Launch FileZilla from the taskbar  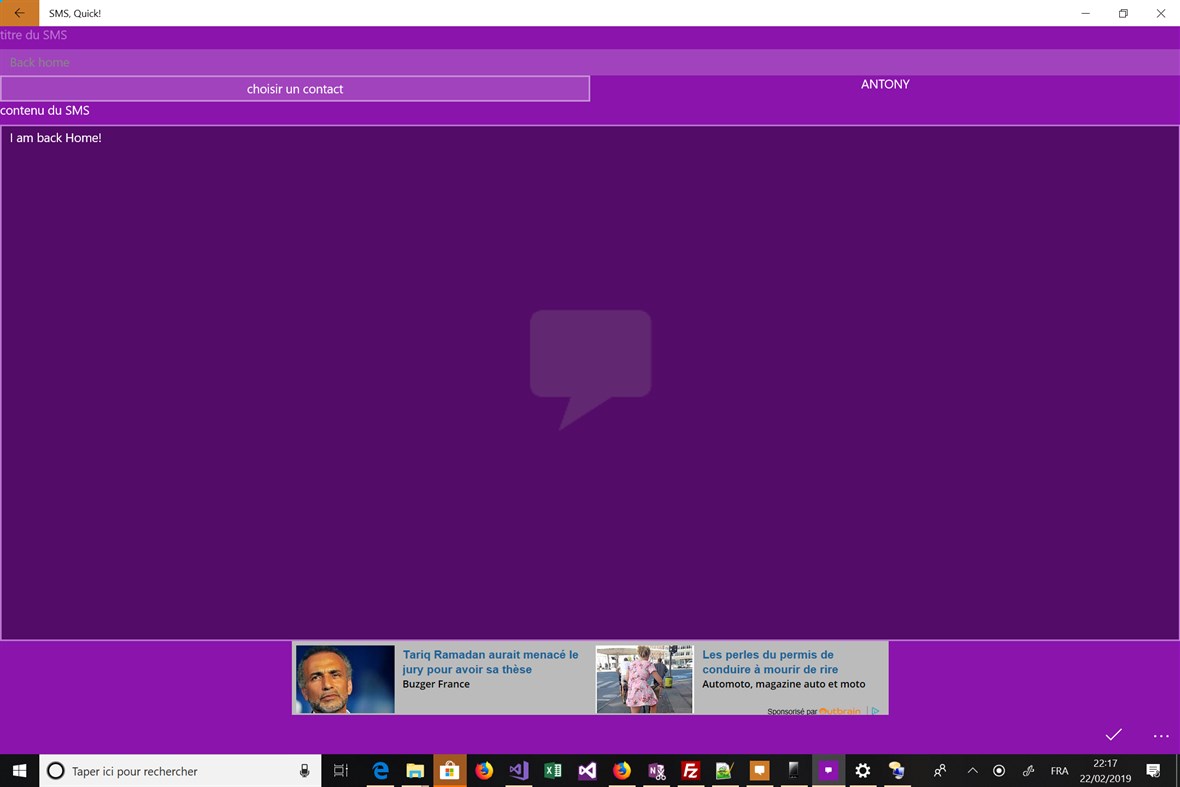pyautogui.click(x=689, y=771)
